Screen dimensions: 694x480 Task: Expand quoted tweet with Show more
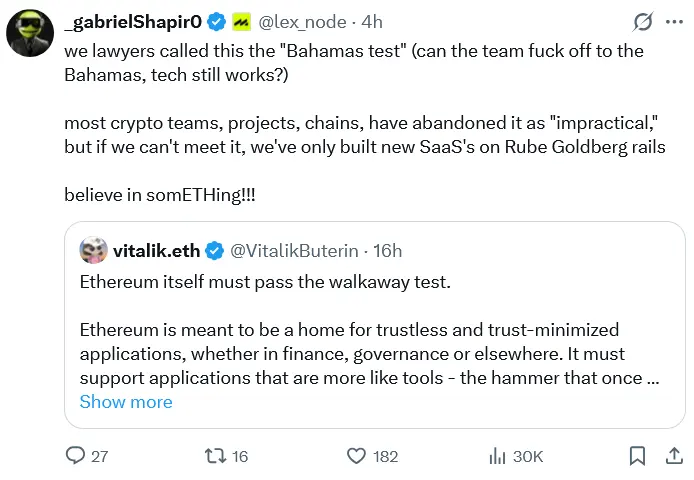(x=126, y=402)
